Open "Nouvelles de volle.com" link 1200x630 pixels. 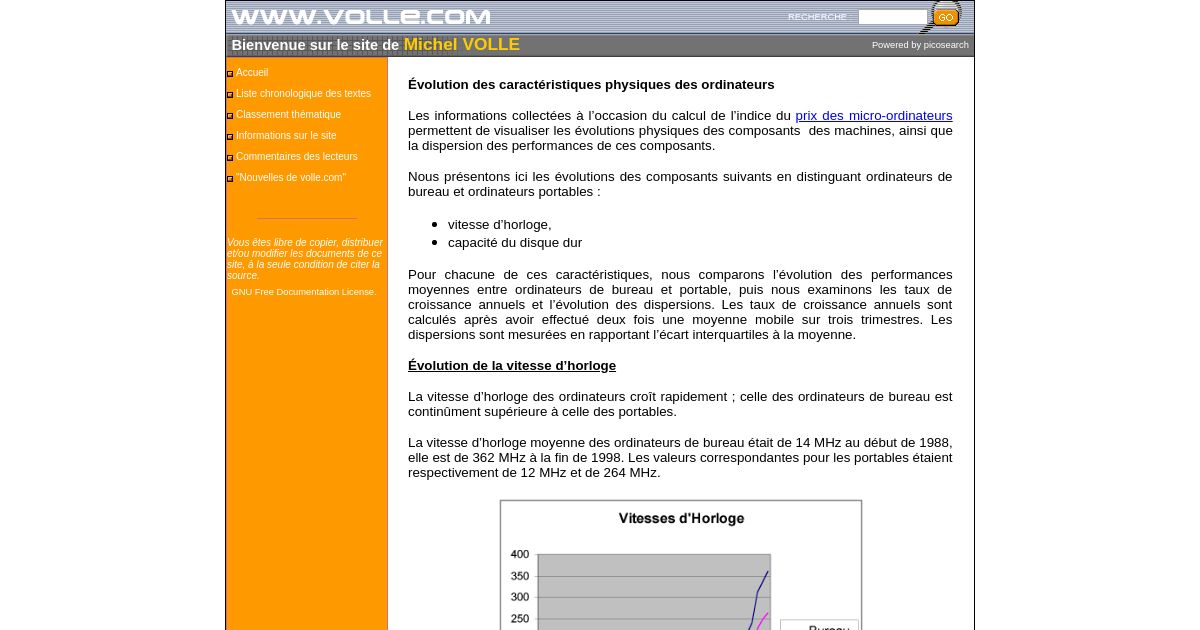tap(290, 178)
